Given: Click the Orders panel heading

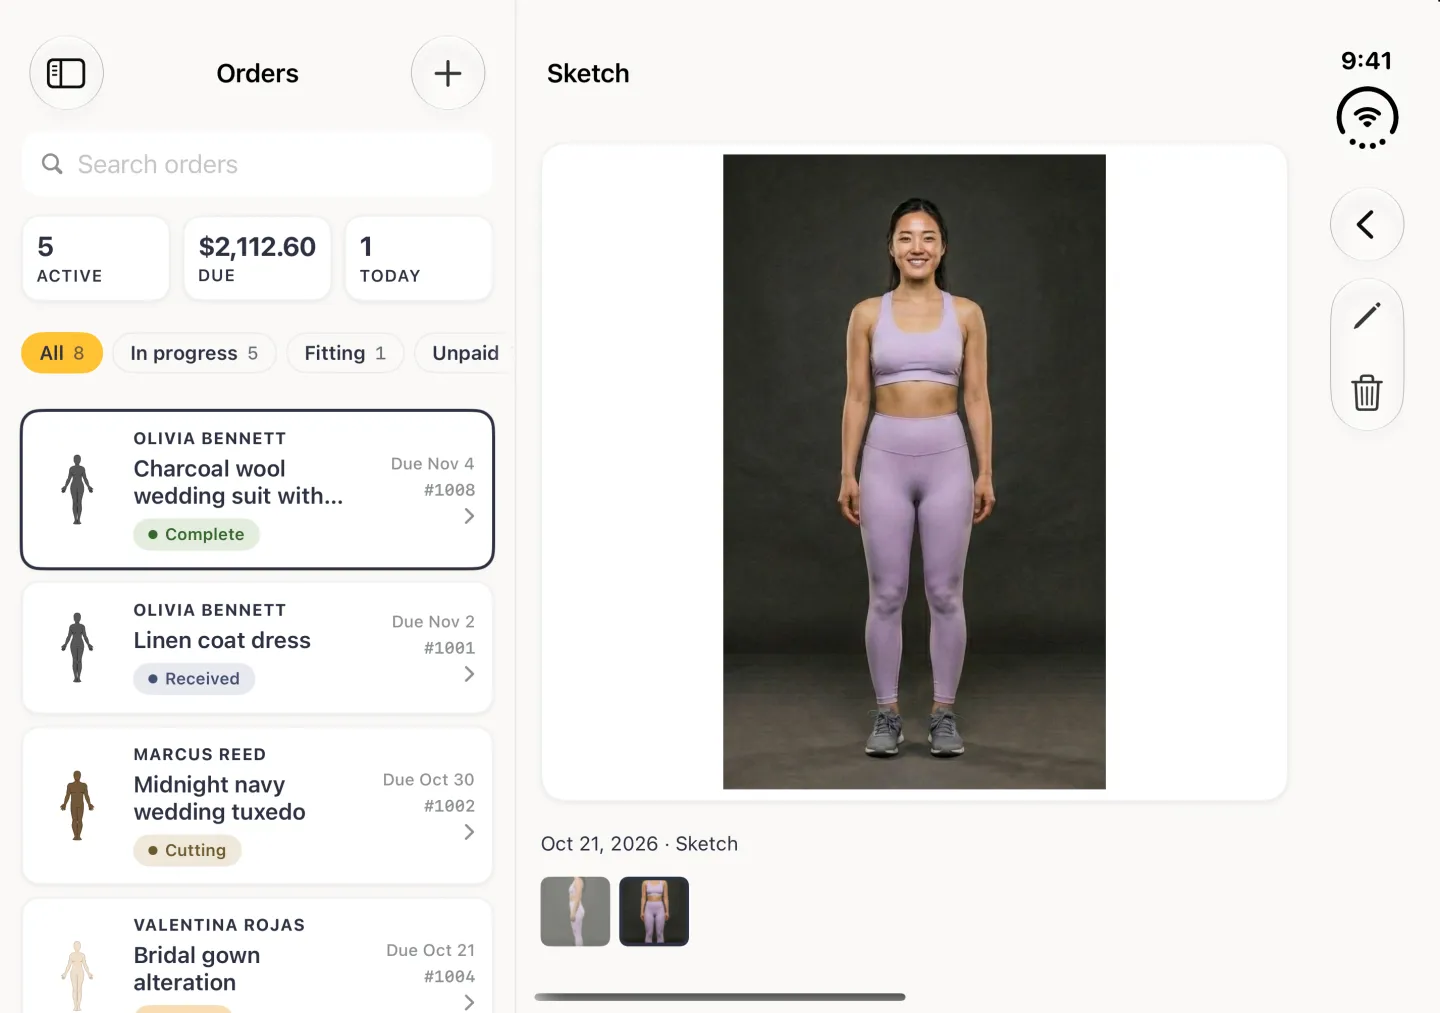Looking at the screenshot, I should click(x=257, y=73).
